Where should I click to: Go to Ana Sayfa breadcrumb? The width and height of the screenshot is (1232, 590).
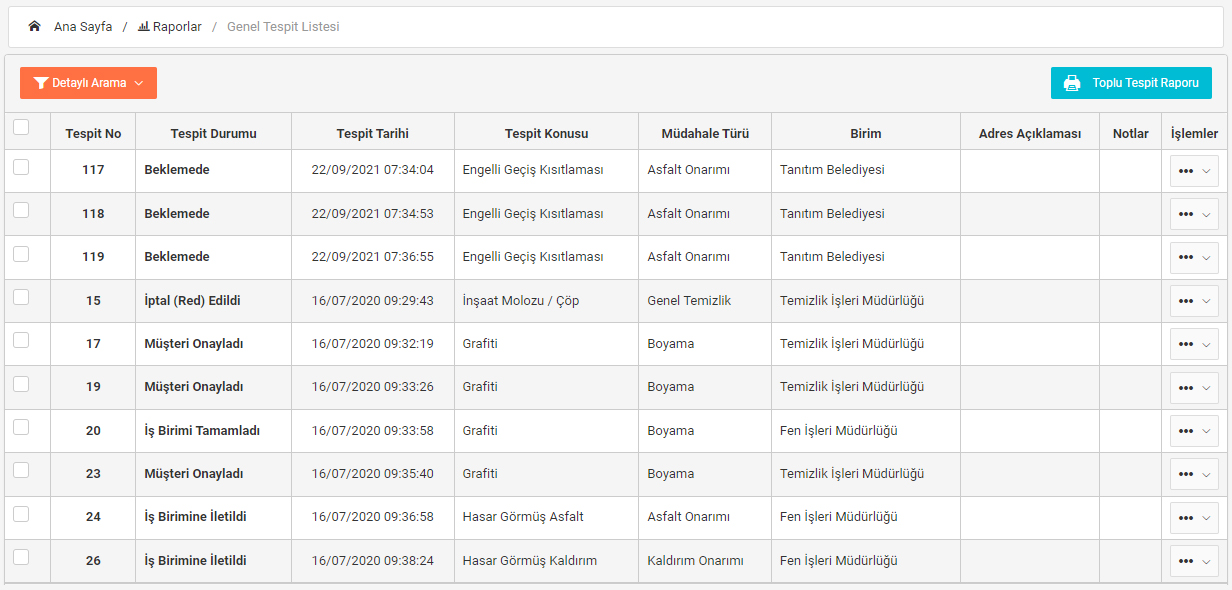[83, 27]
